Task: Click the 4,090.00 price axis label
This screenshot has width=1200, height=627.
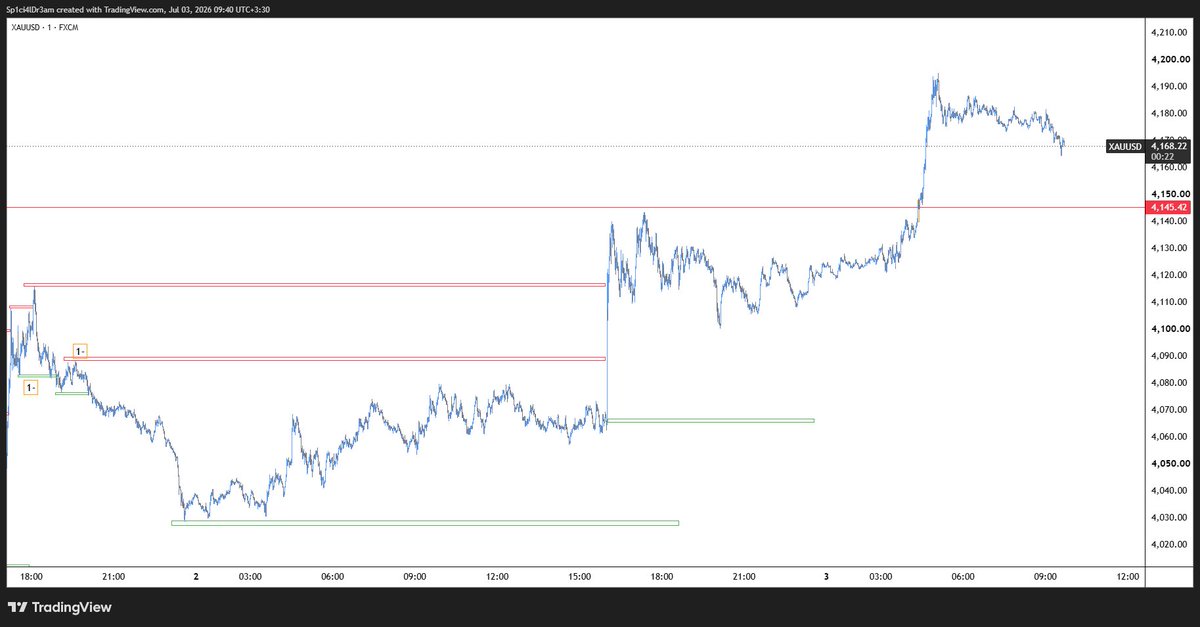Action: pyautogui.click(x=1169, y=356)
